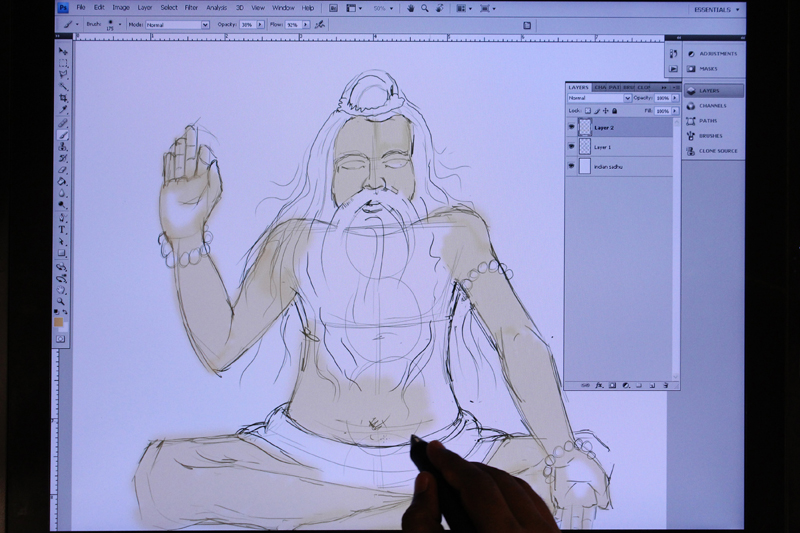800x533 pixels.
Task: Hide the indian sadhu layer
Action: tap(572, 166)
